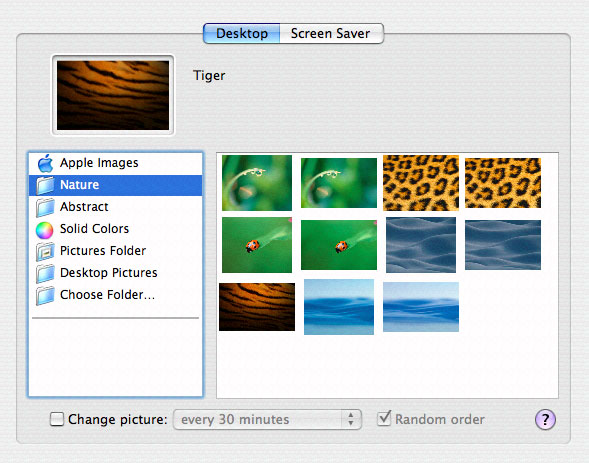Click the Solid Colors color wheel icon
This screenshot has width=589, height=463.
click(x=45, y=229)
